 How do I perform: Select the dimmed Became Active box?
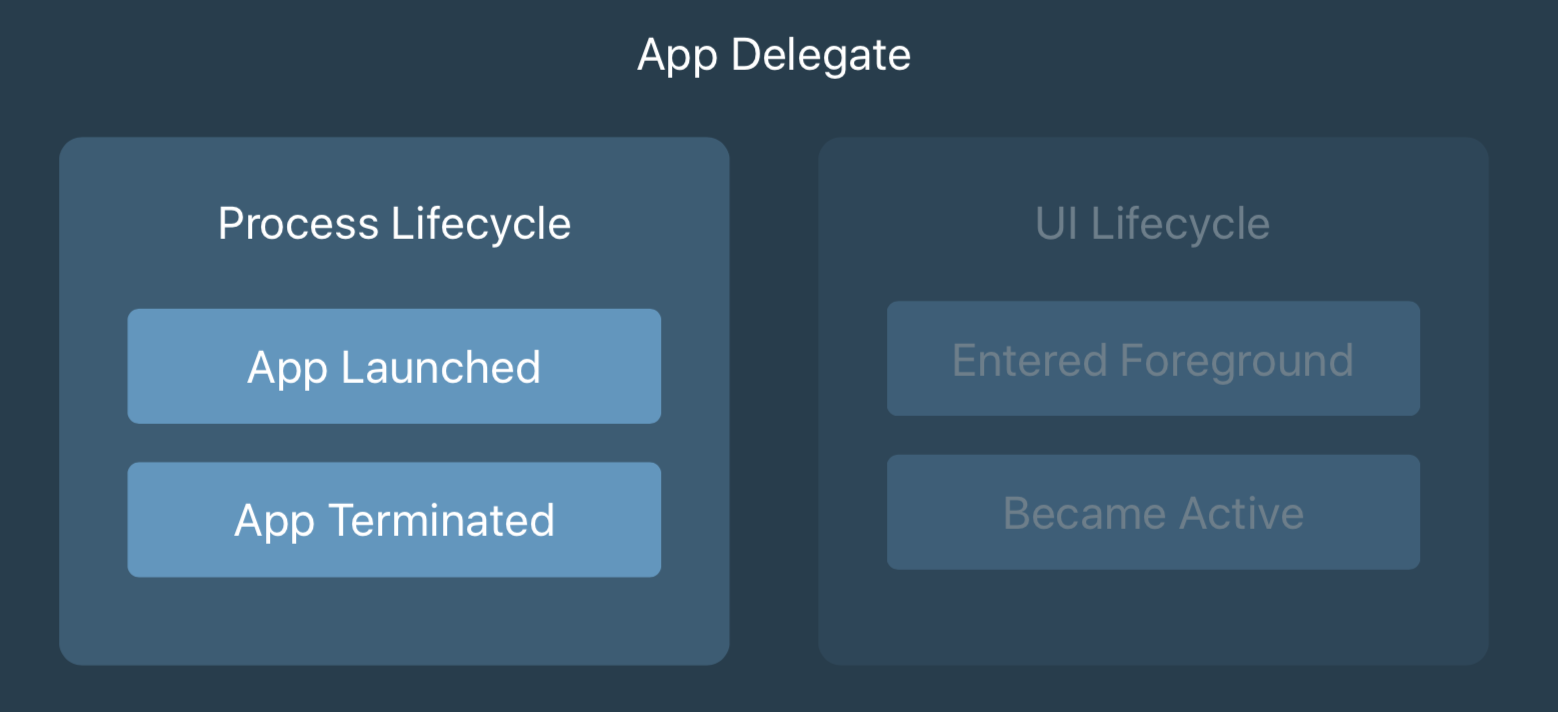(x=1153, y=512)
